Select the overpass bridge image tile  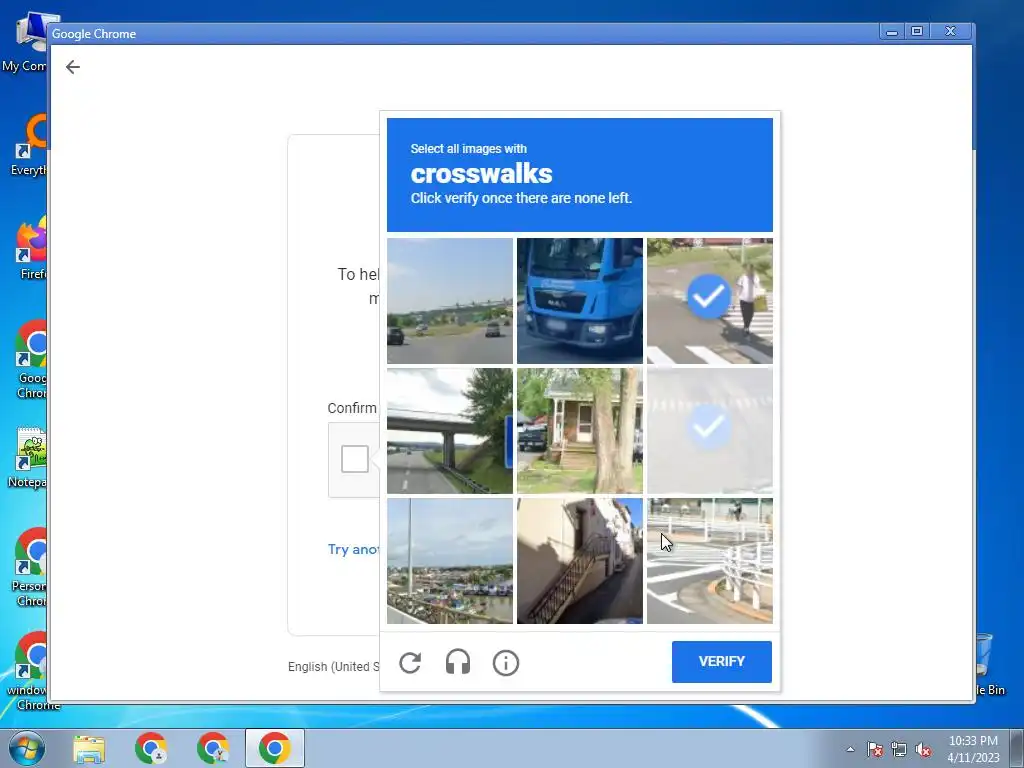450,431
